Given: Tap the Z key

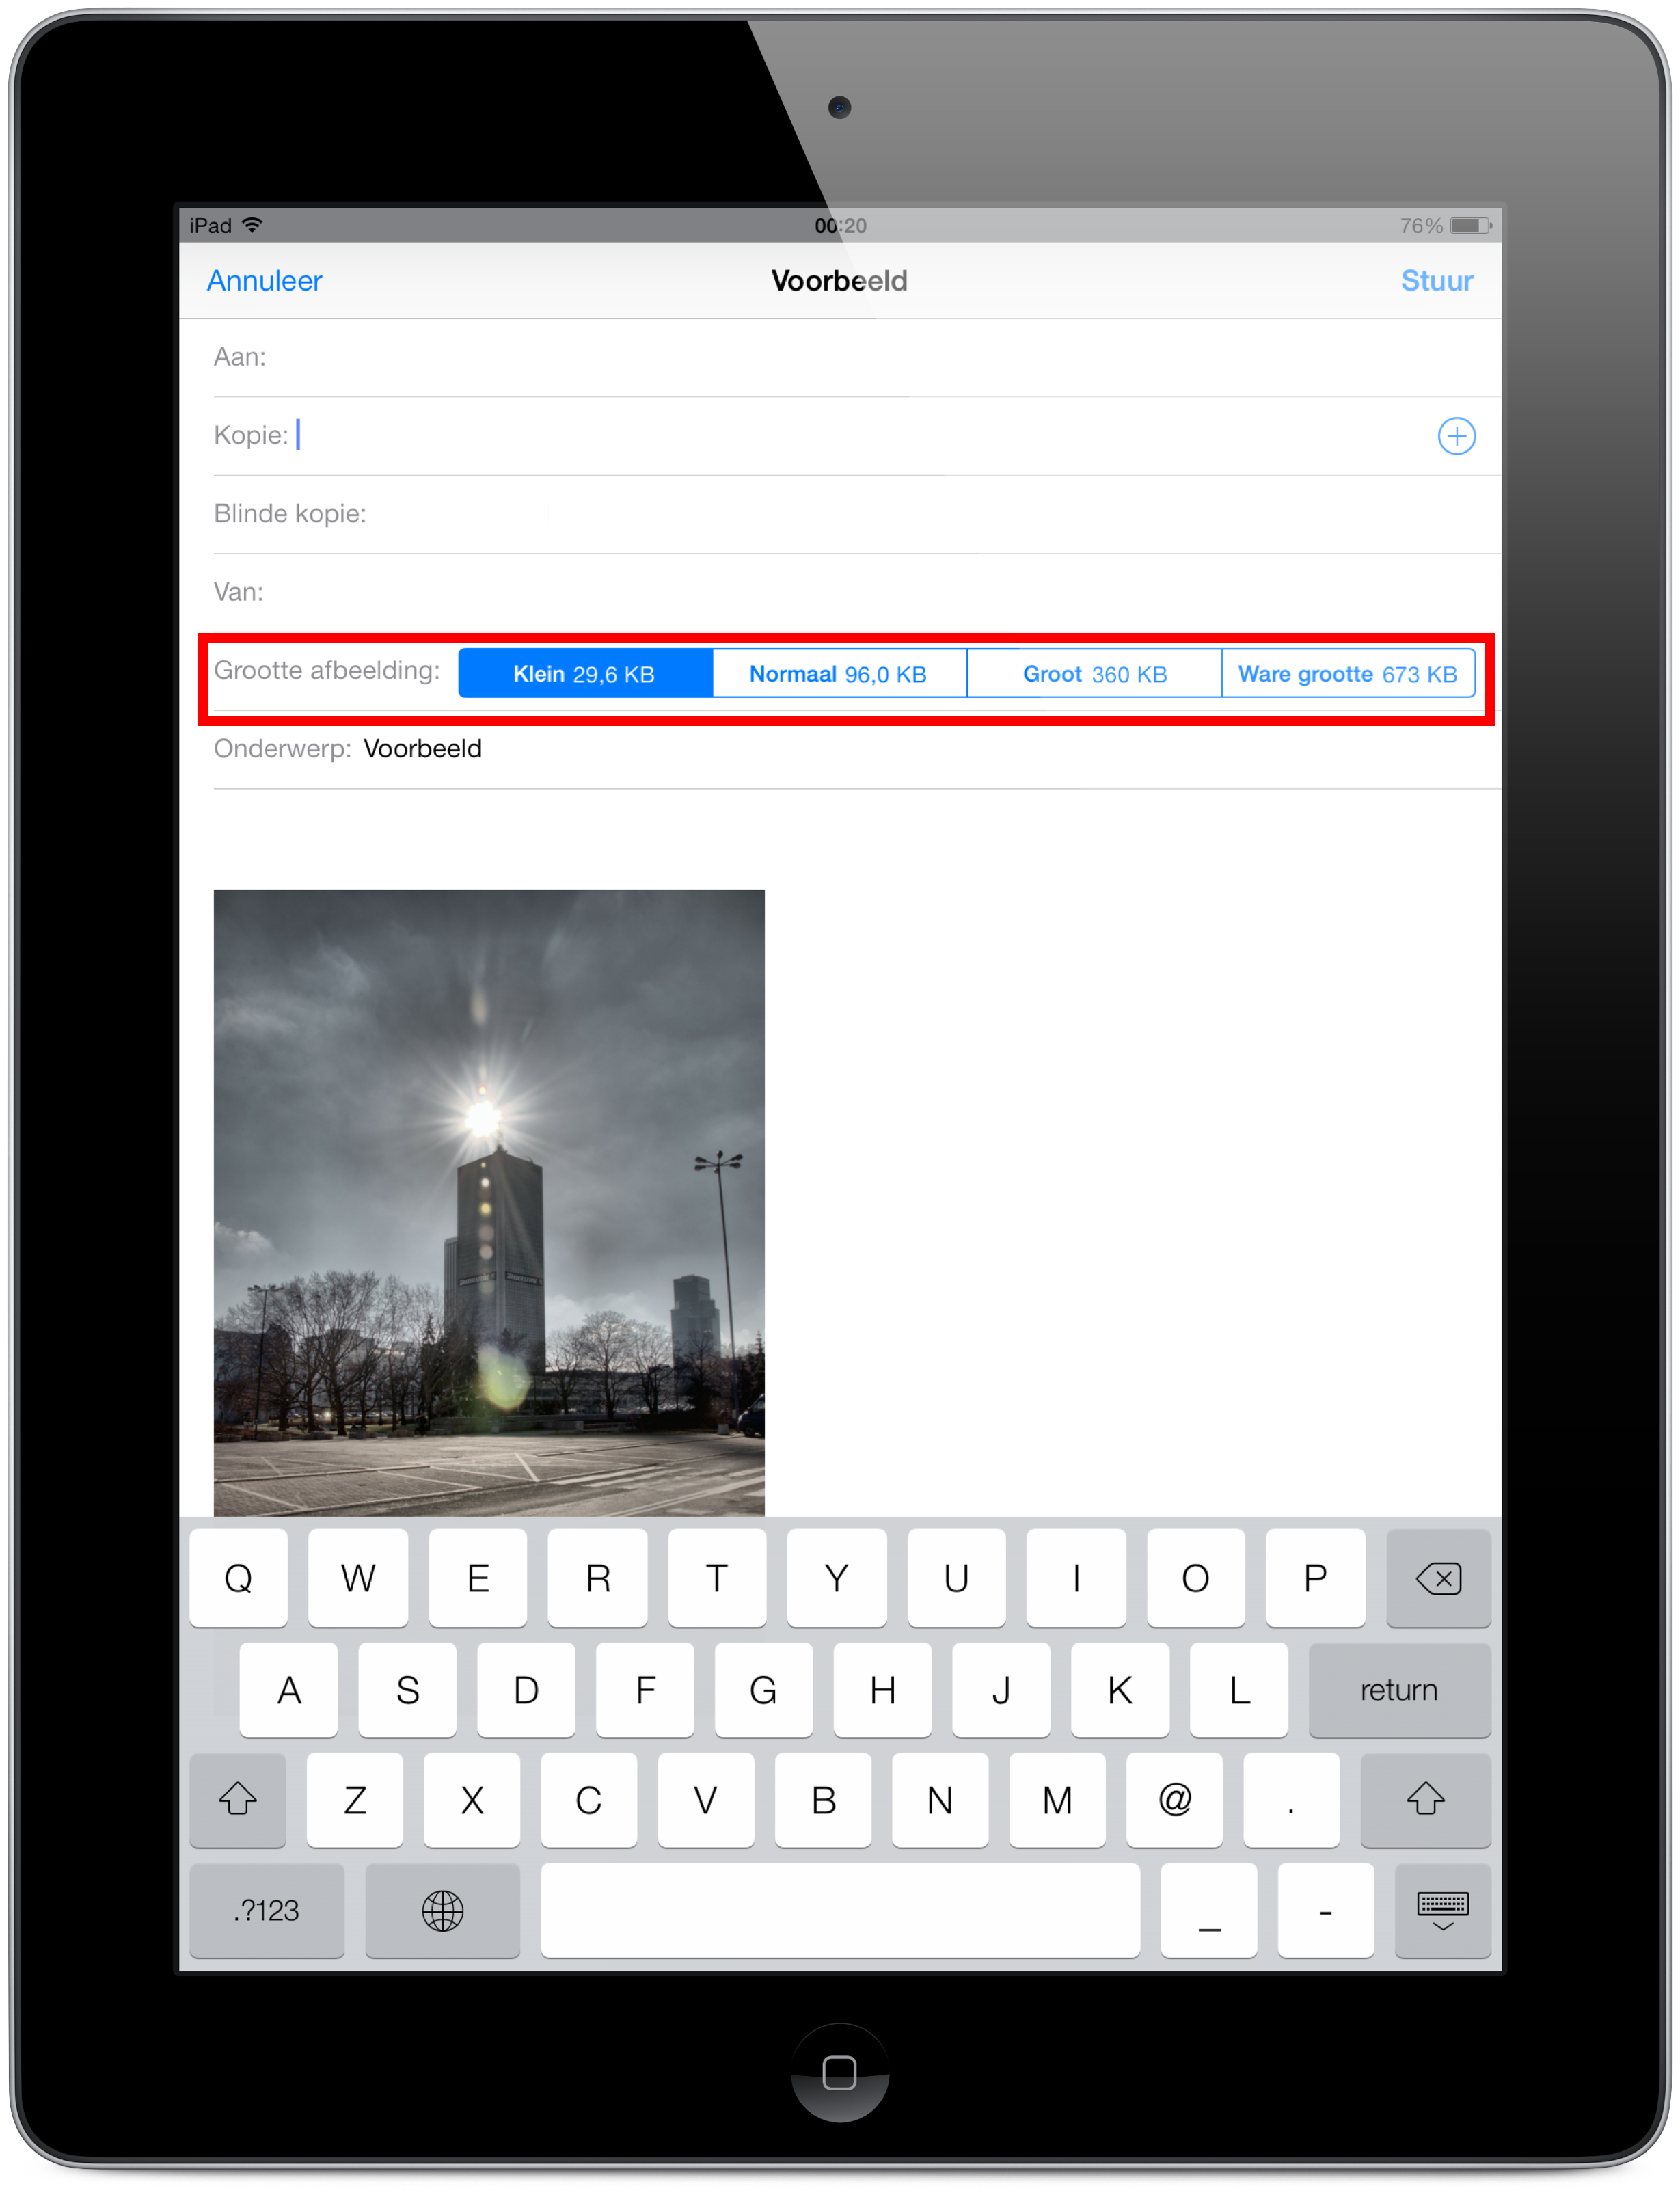Looking at the screenshot, I should point(355,1799).
